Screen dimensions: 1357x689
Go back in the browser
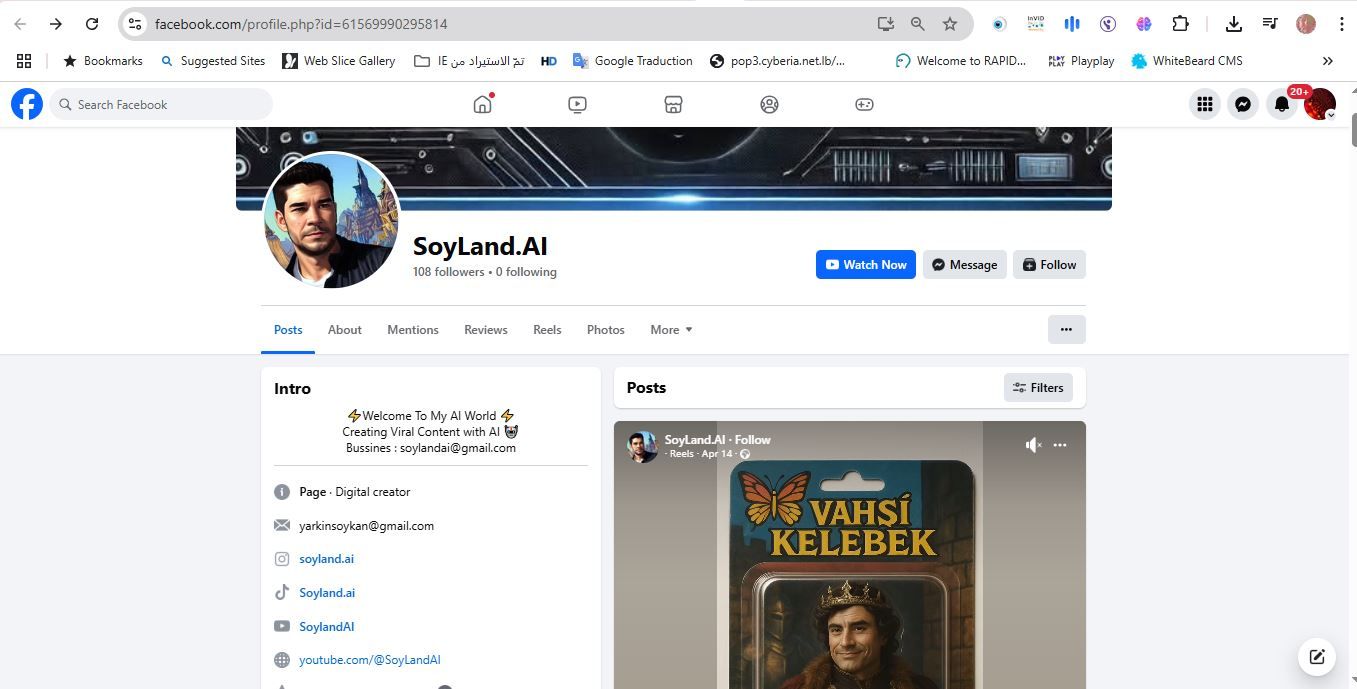20,24
